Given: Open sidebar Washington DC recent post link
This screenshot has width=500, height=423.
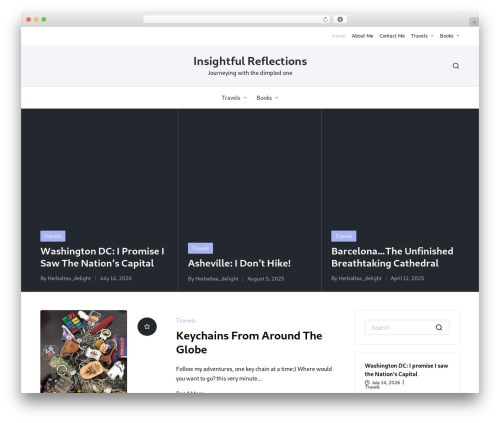Looking at the screenshot, I should pyautogui.click(x=406, y=370).
